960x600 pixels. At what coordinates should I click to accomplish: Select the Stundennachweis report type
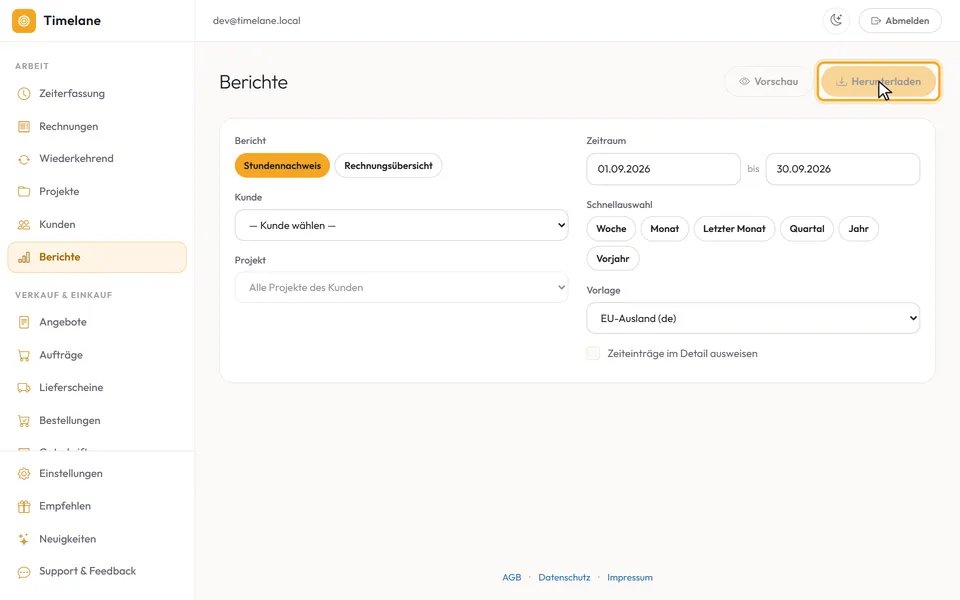(282, 165)
